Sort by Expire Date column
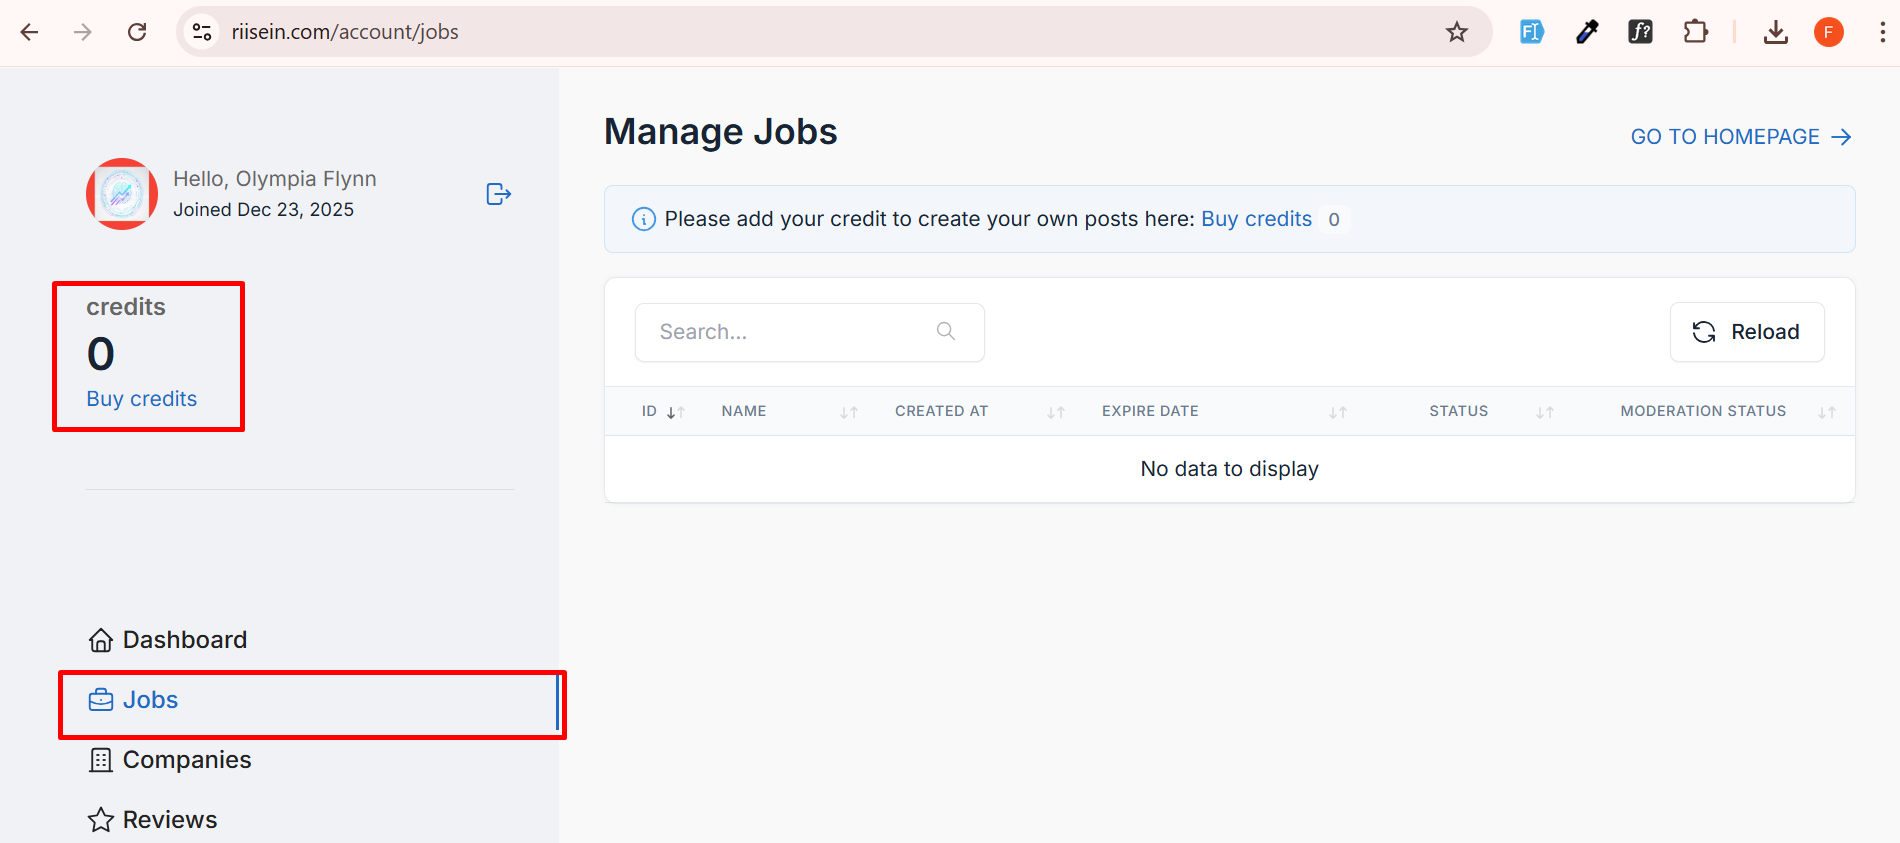 click(1337, 412)
